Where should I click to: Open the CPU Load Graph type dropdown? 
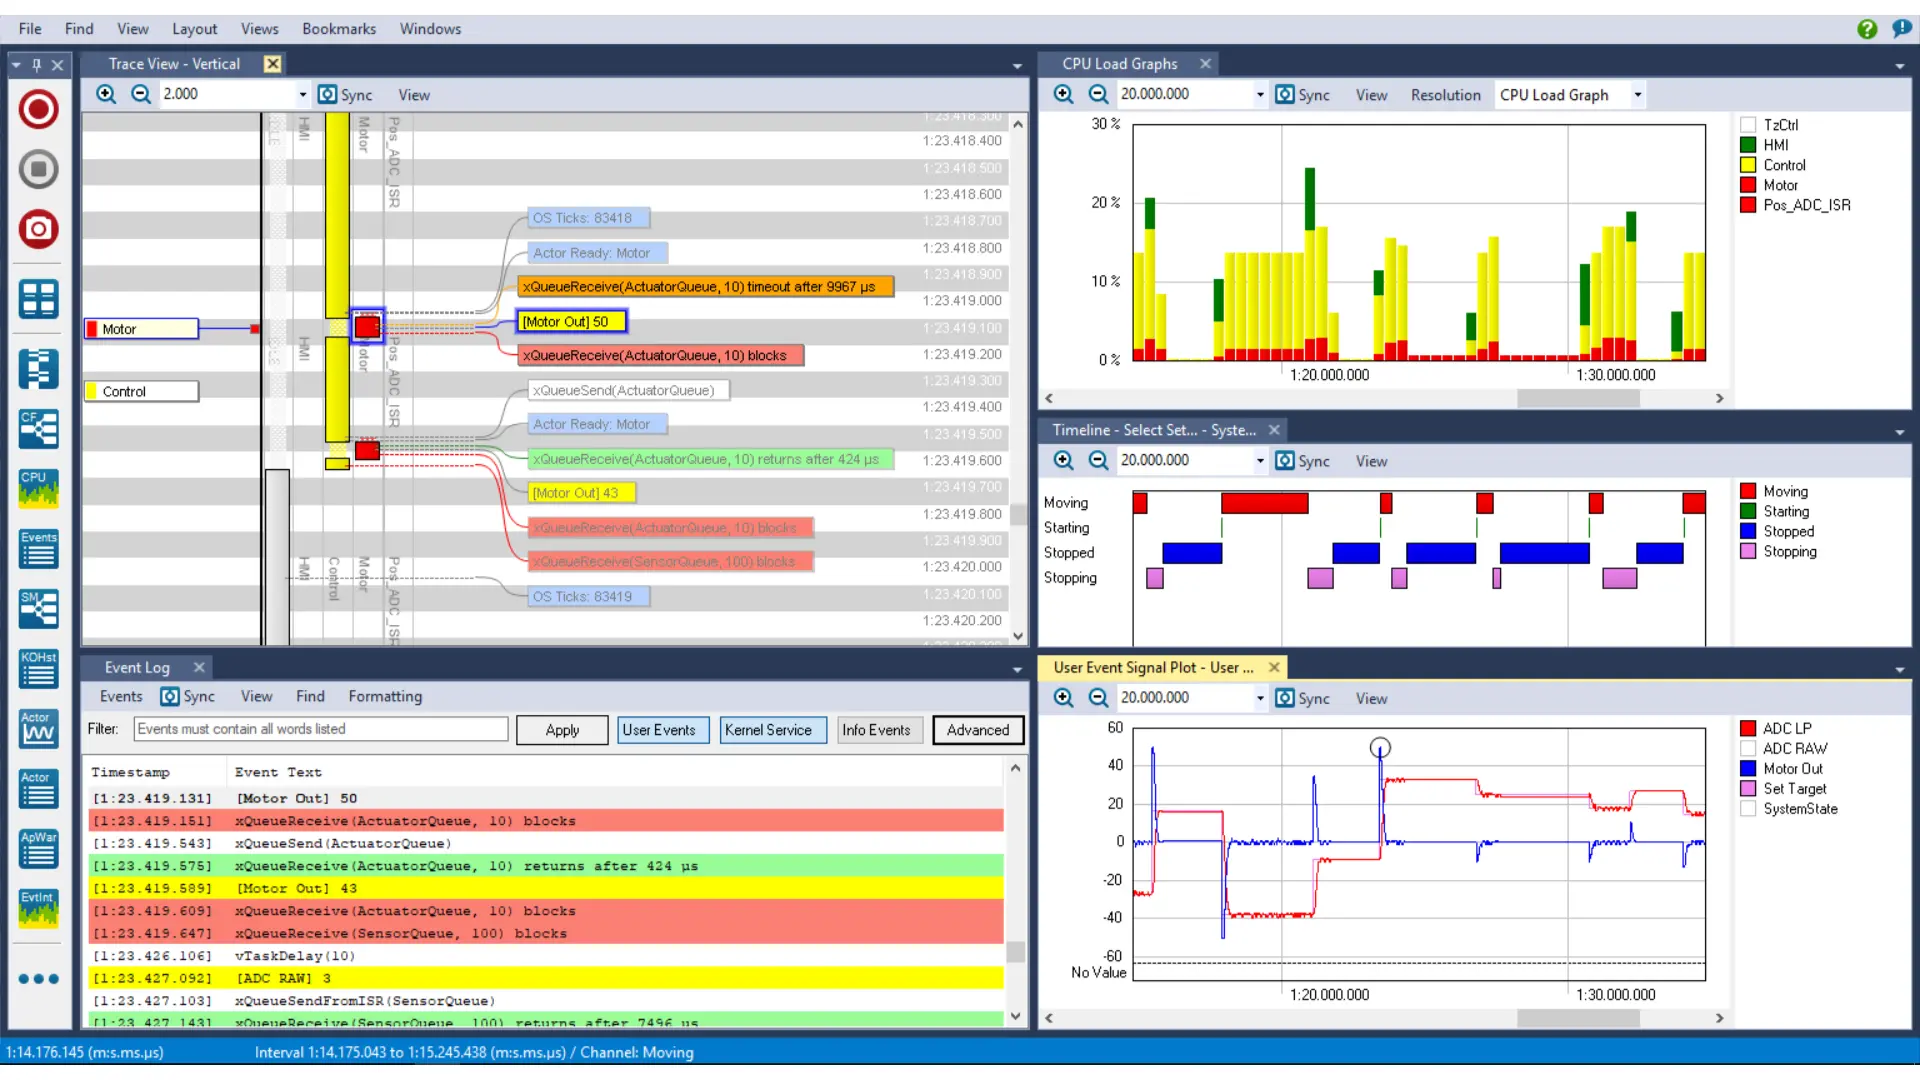1637,95
